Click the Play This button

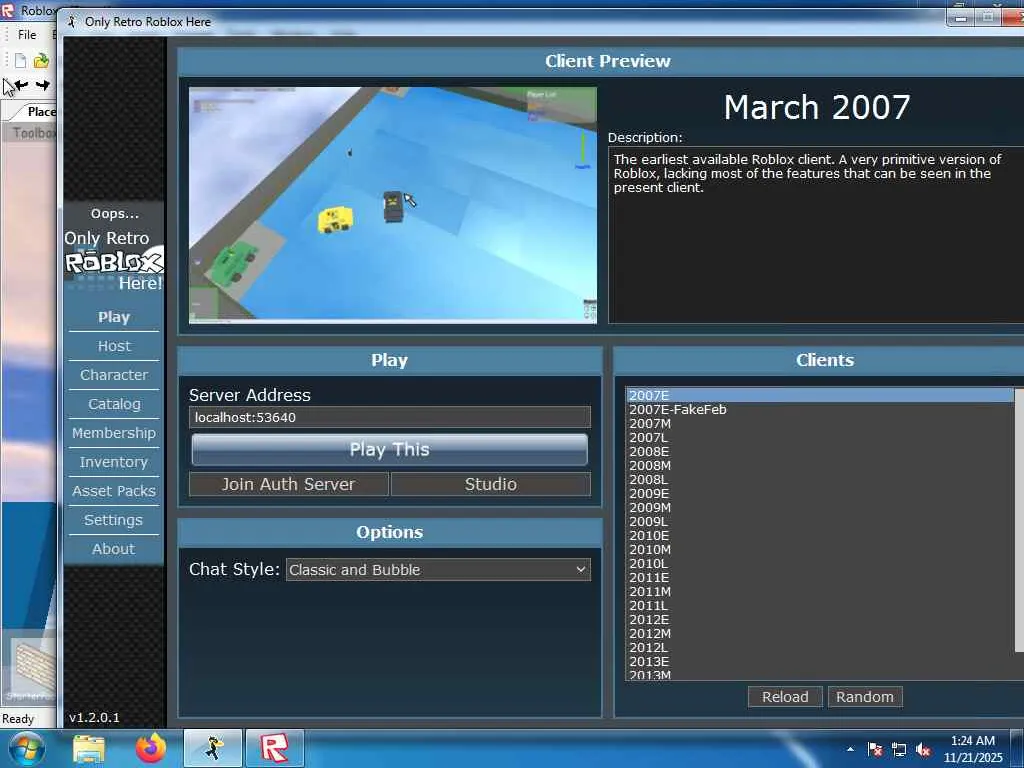pyautogui.click(x=390, y=449)
